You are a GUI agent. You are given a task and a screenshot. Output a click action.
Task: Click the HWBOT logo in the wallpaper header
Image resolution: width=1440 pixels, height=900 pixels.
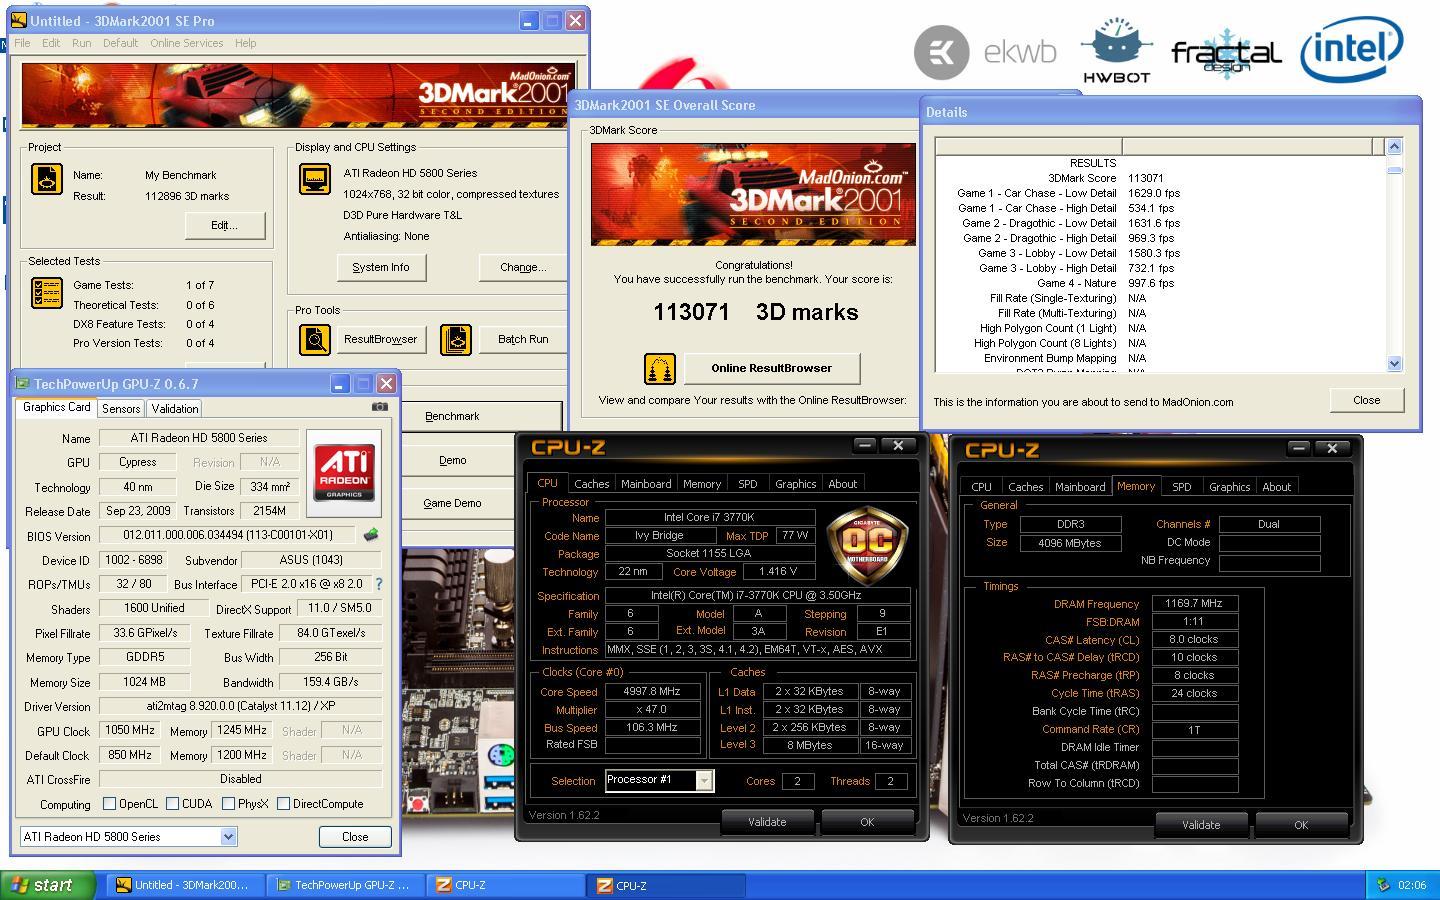1117,50
